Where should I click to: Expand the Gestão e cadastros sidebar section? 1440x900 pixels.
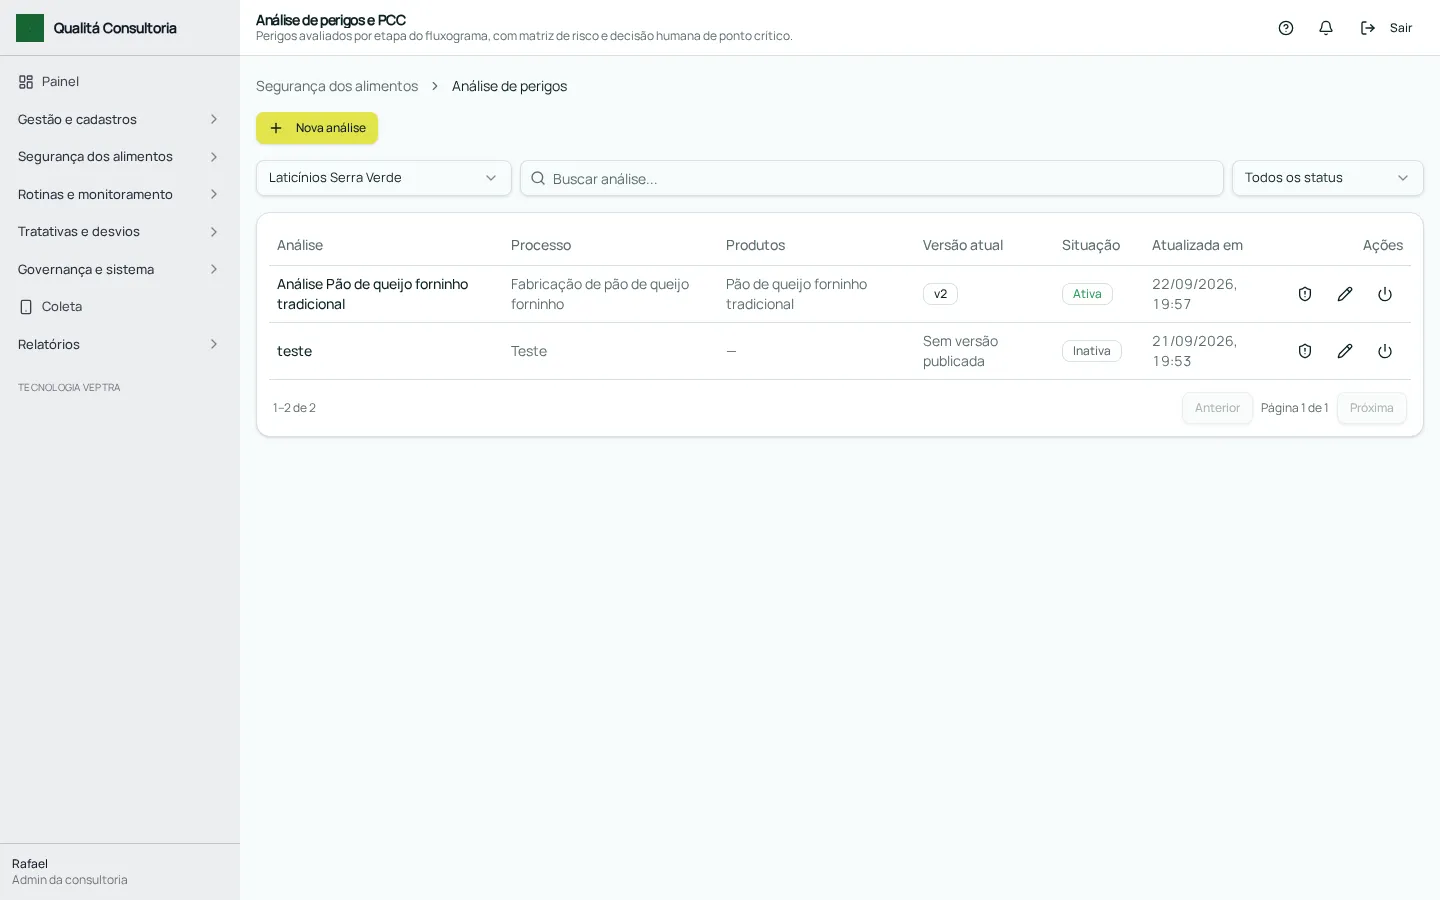point(120,120)
